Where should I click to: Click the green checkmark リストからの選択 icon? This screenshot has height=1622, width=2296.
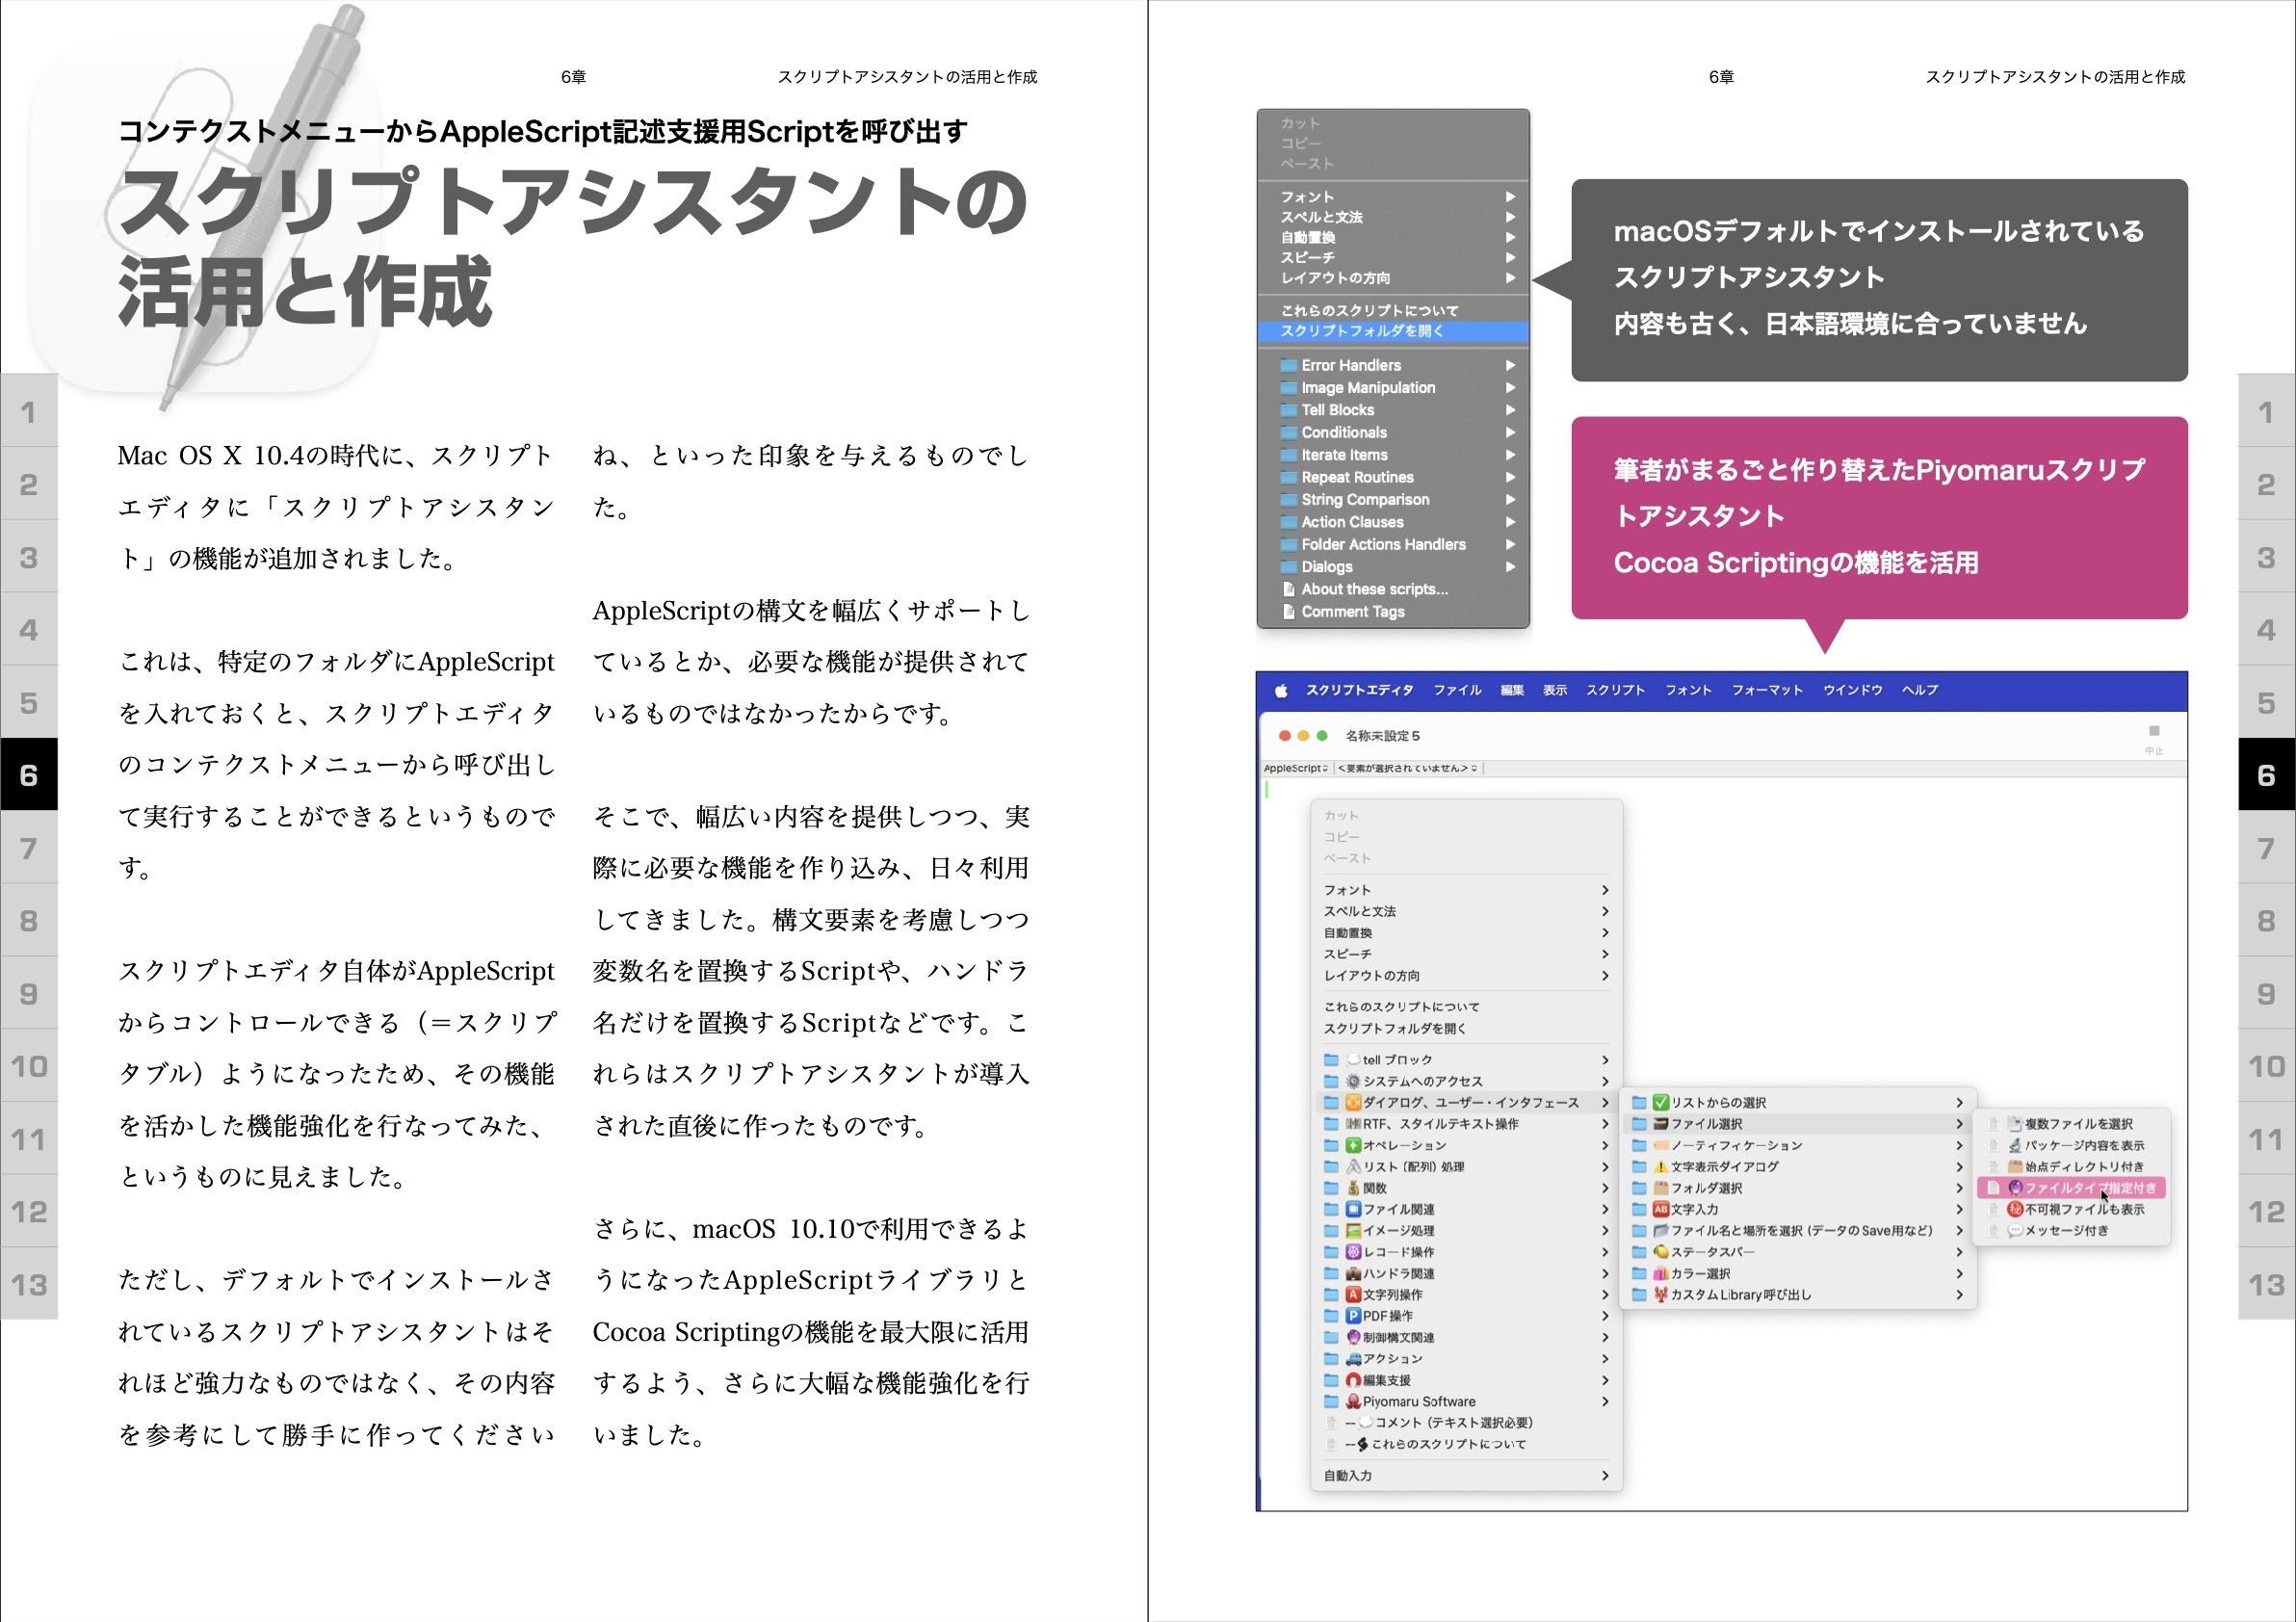click(x=1660, y=1103)
